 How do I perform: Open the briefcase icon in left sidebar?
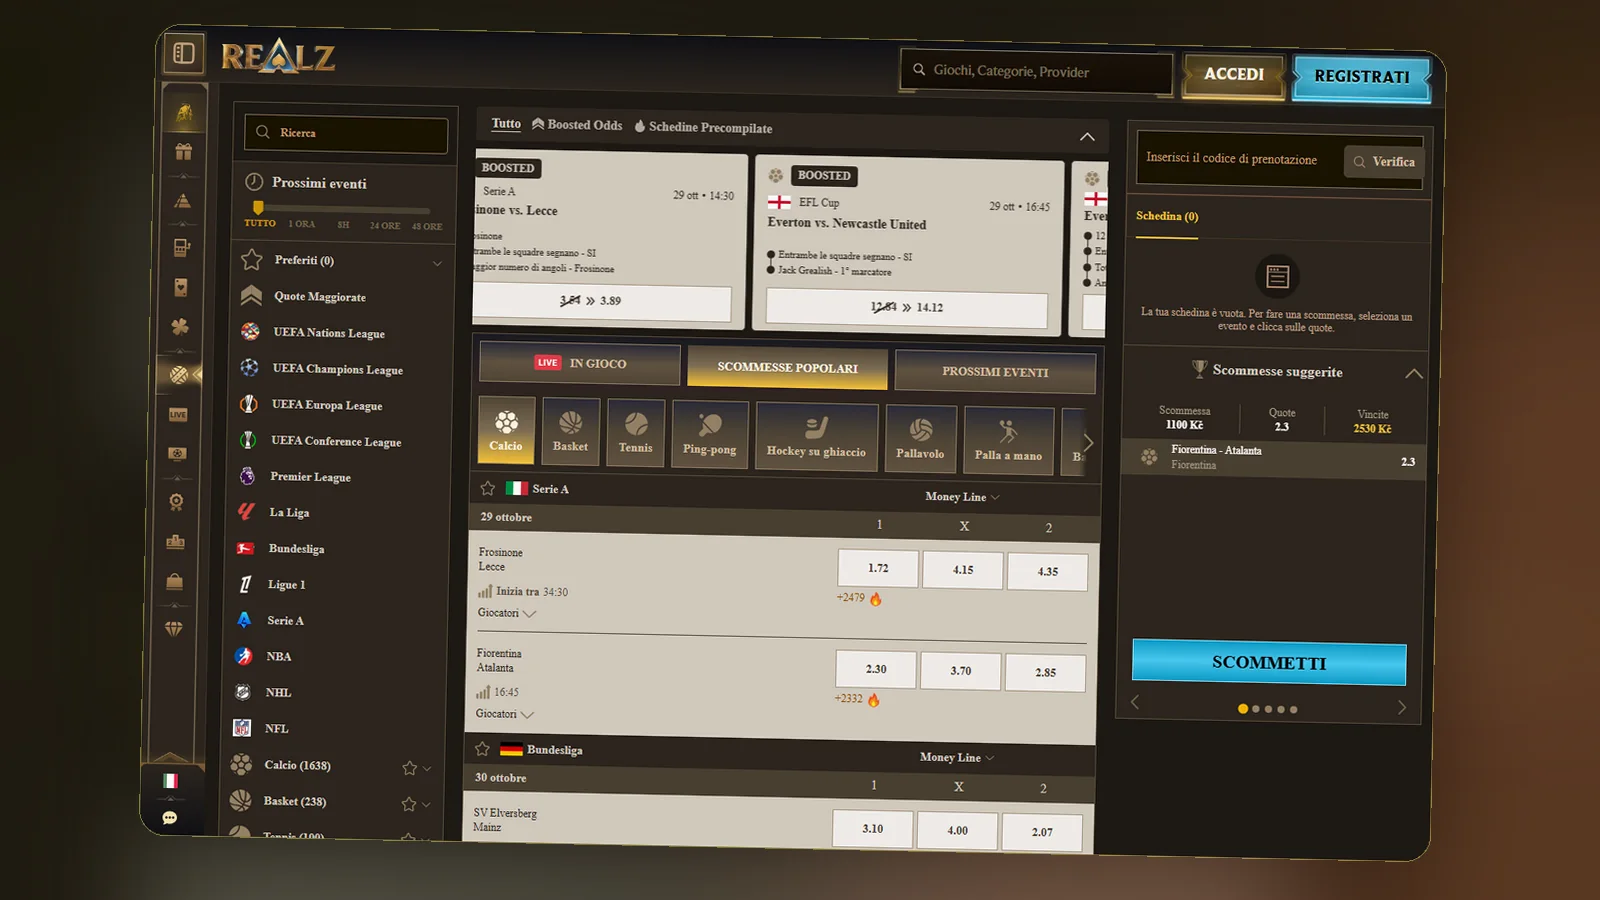tap(175, 581)
